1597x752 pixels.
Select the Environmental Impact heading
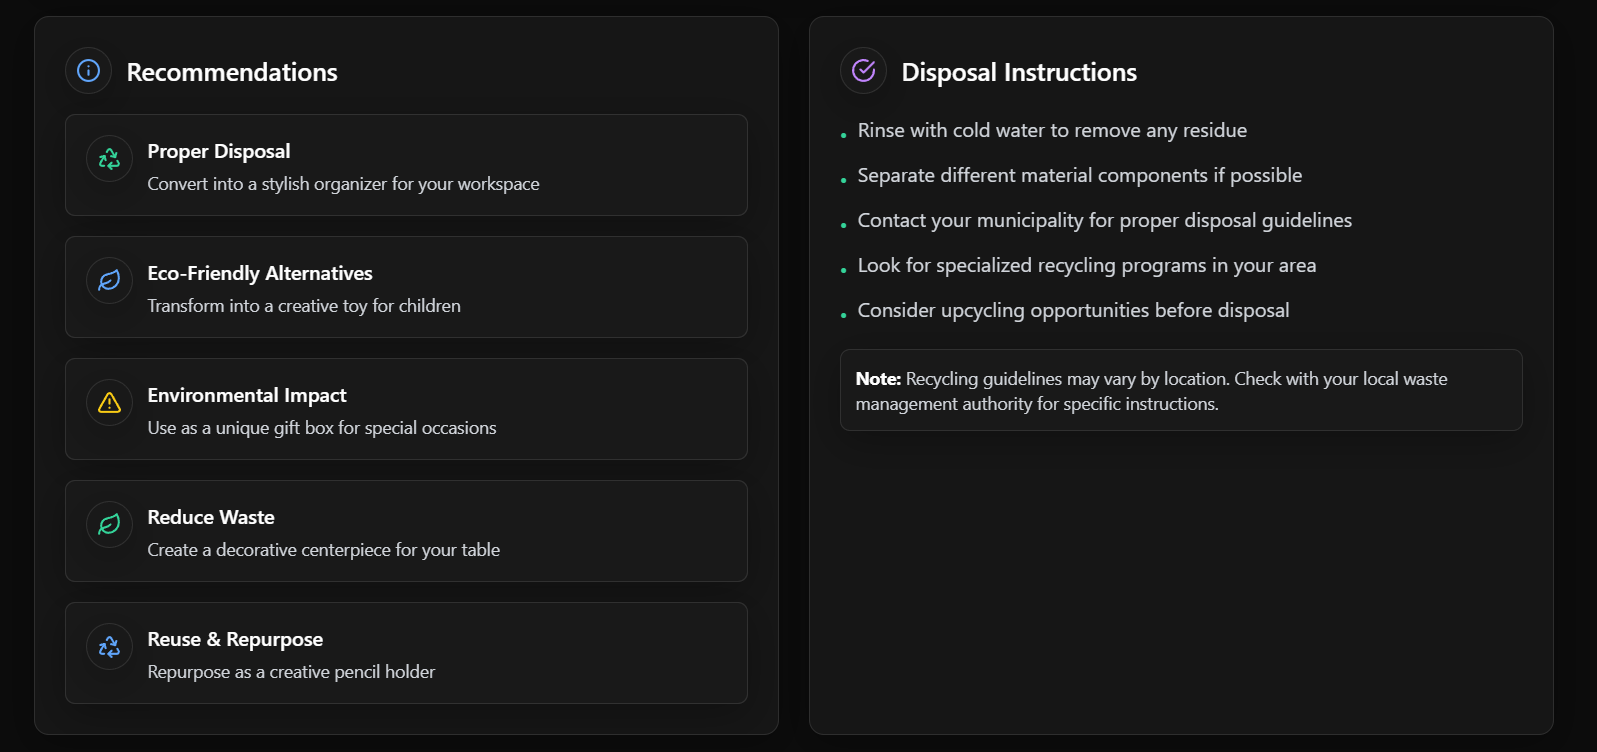[247, 395]
